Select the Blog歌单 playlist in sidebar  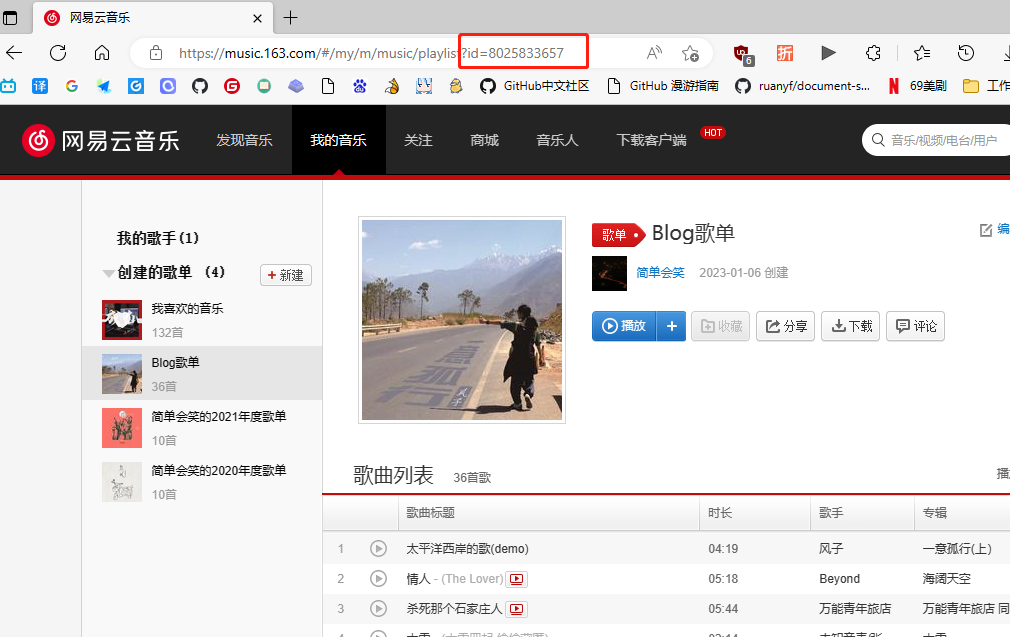coord(202,373)
